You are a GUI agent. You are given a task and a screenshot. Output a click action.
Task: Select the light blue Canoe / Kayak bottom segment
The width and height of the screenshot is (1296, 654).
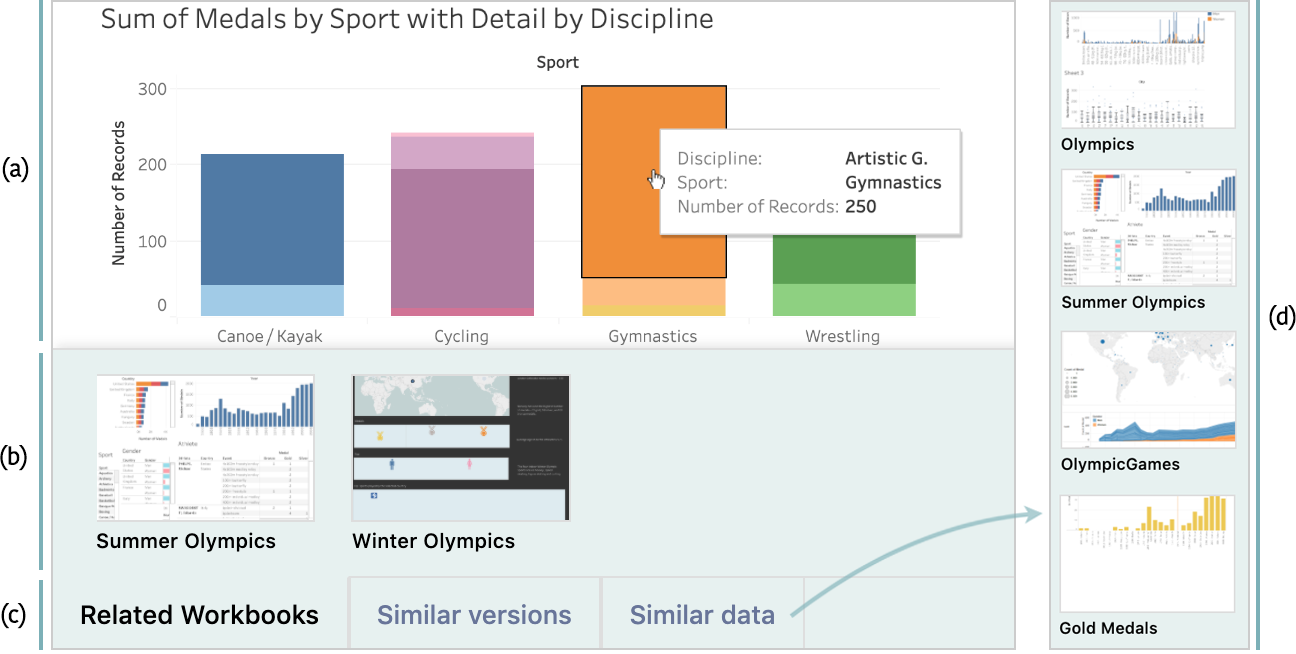coord(272,301)
